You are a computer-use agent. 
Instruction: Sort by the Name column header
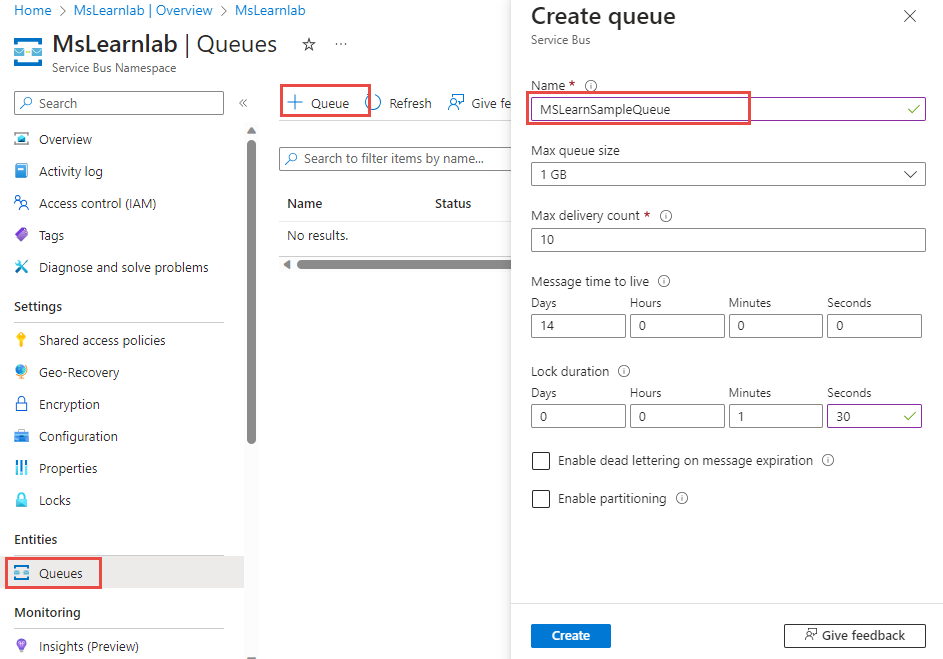coord(304,203)
